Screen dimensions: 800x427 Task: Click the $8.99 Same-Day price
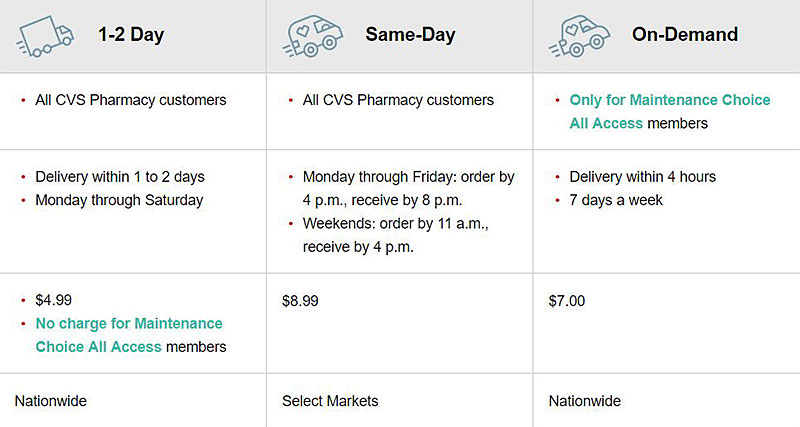tap(300, 300)
